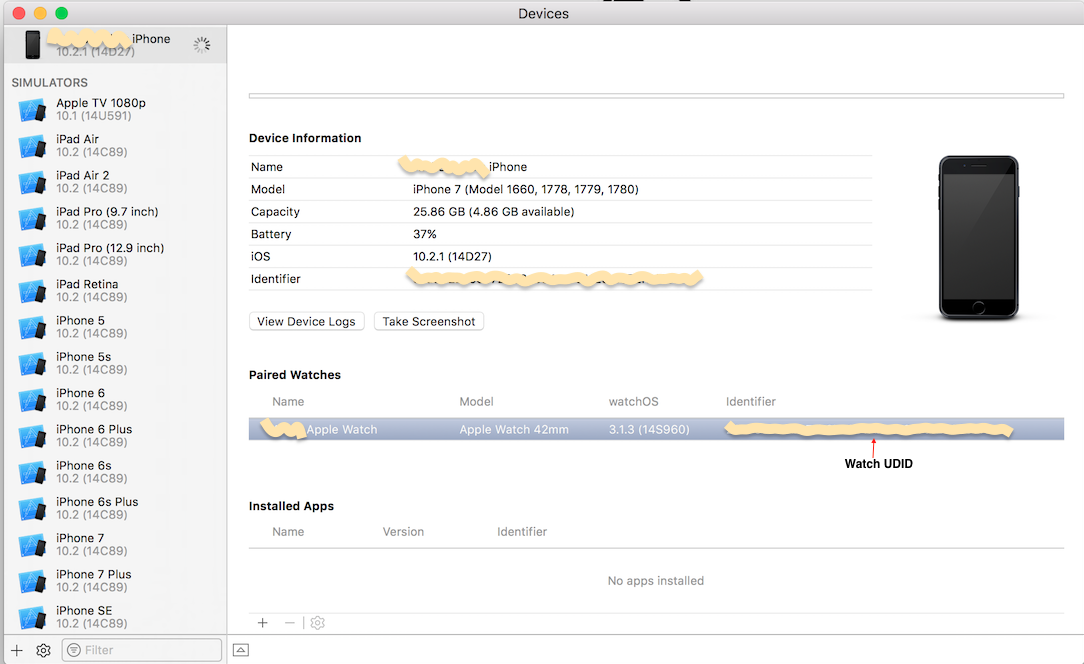Select iPhone 7 simulator row
The image size is (1084, 664).
[115, 544]
